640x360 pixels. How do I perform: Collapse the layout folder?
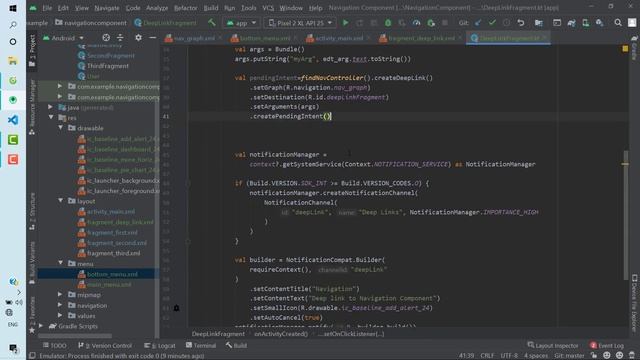(x=60, y=201)
